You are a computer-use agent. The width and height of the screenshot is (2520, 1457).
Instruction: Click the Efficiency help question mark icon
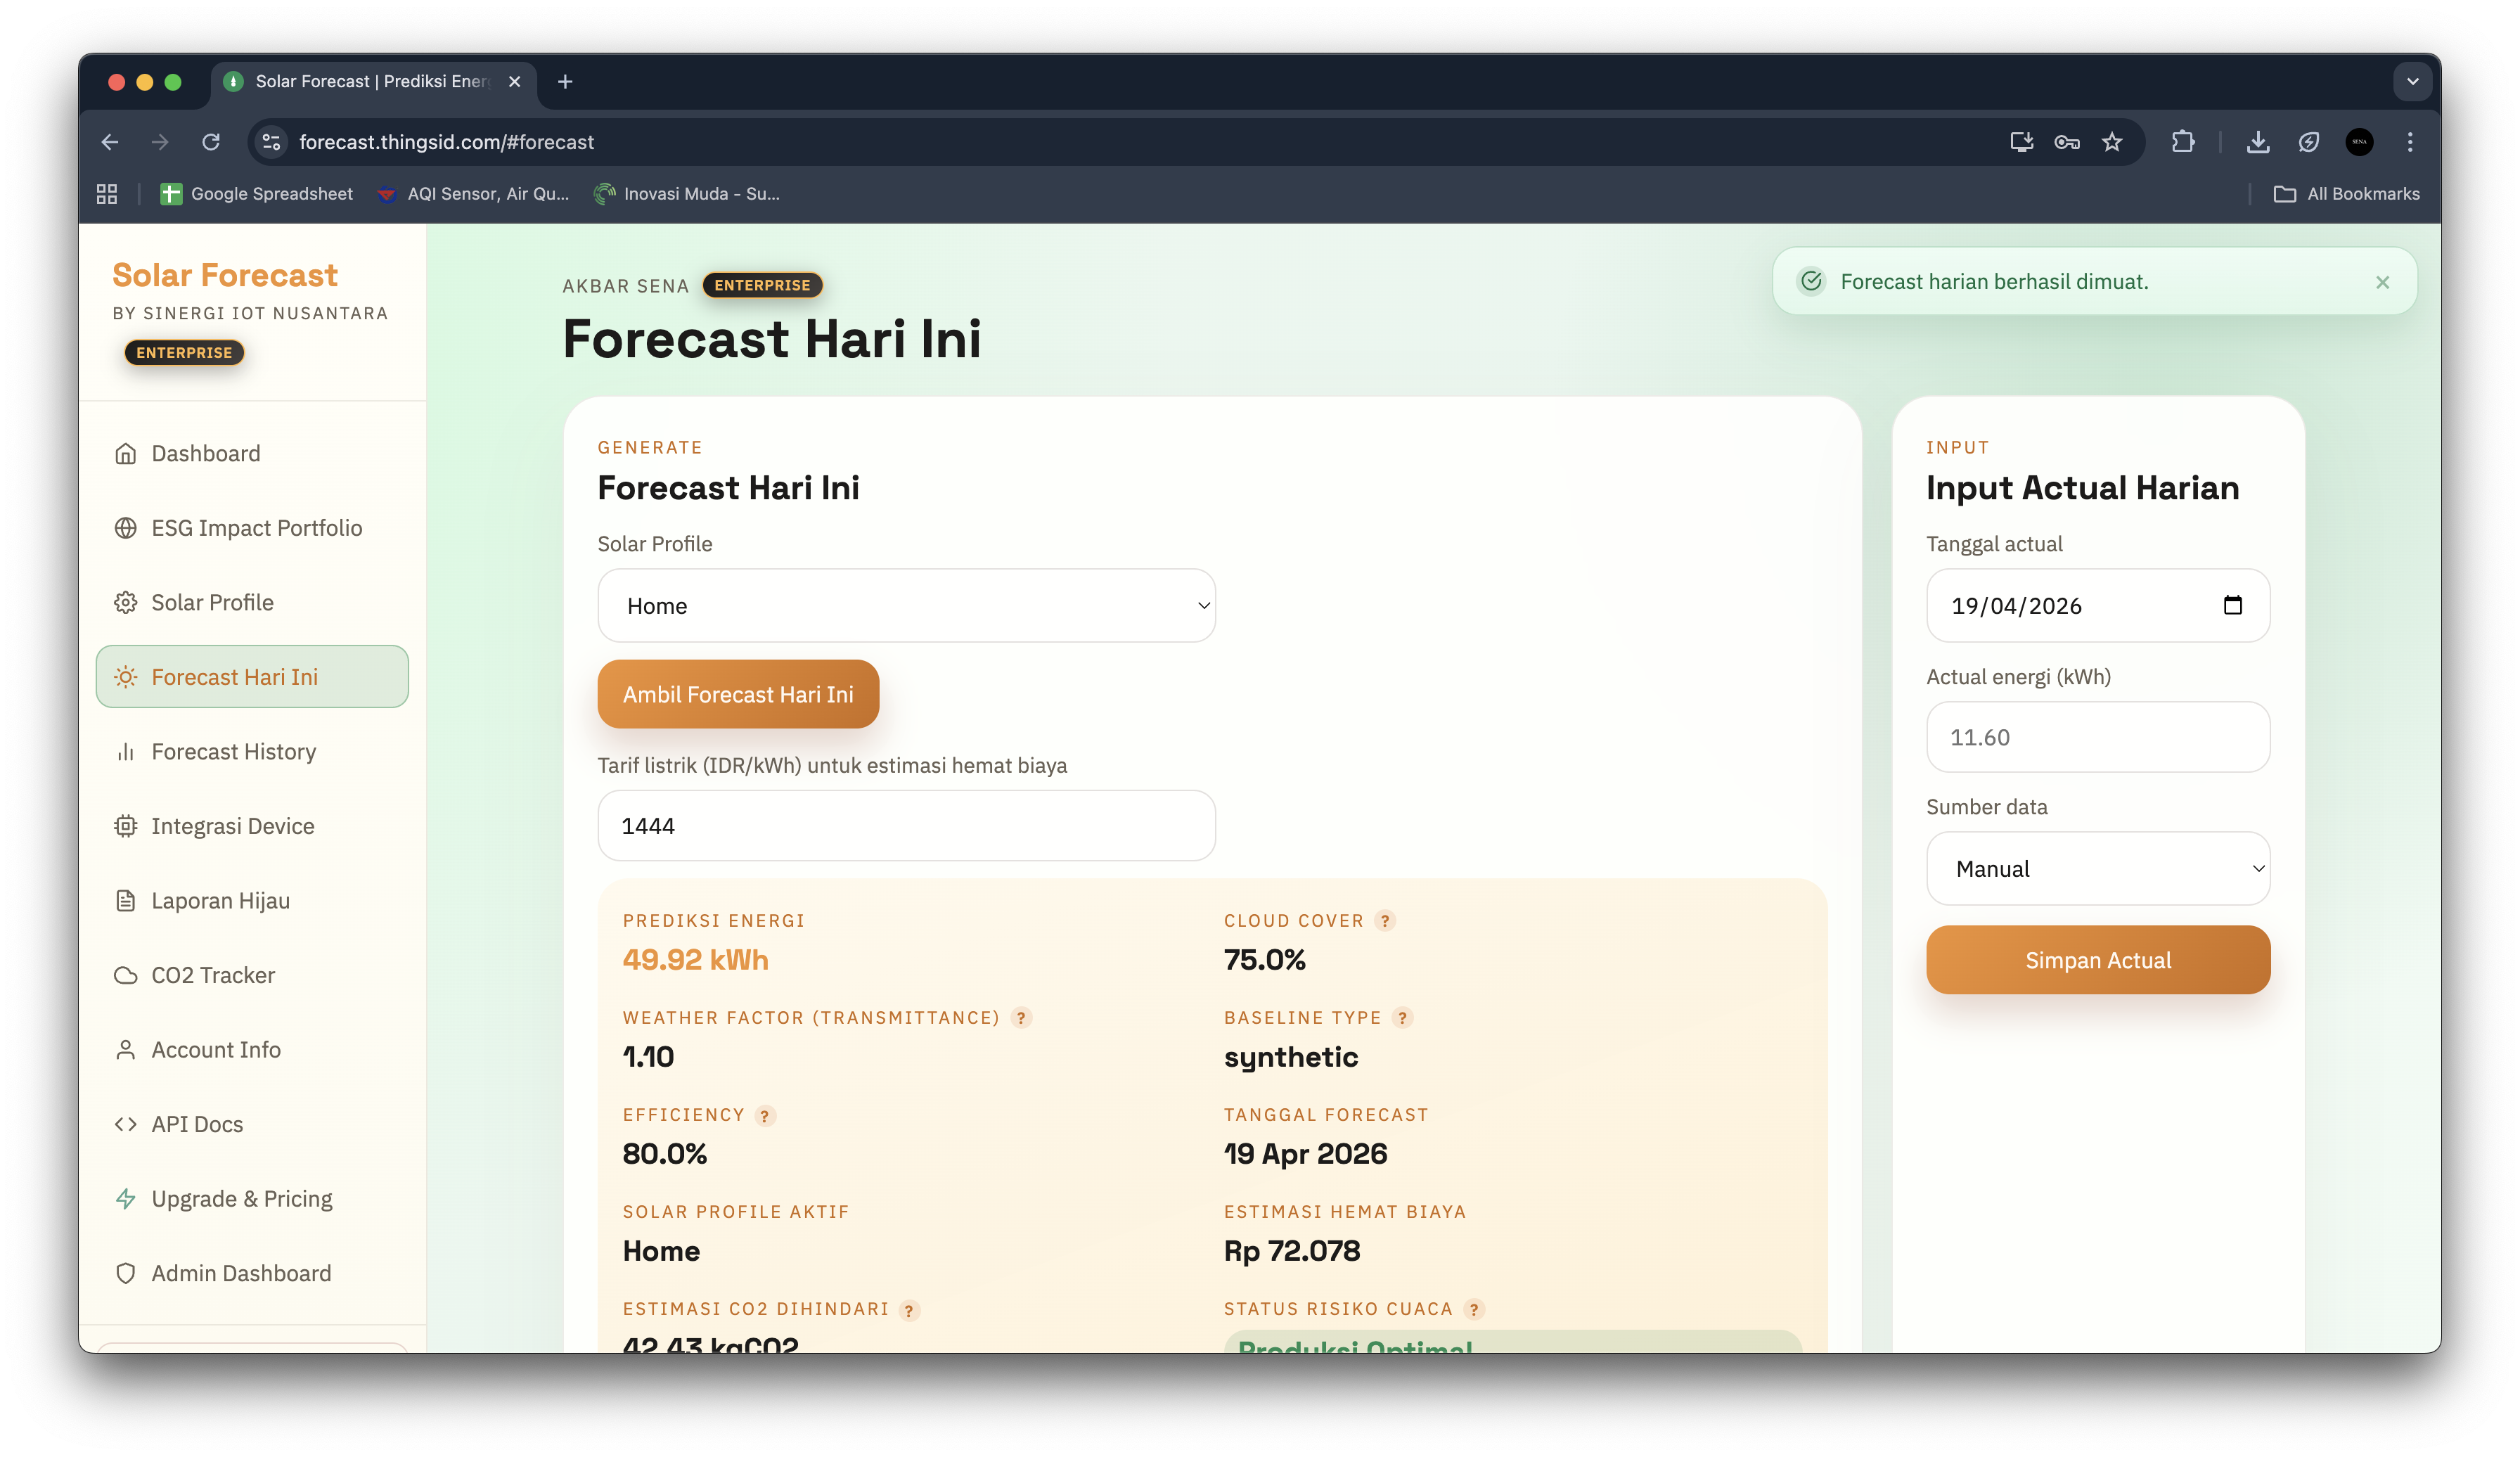(765, 1116)
